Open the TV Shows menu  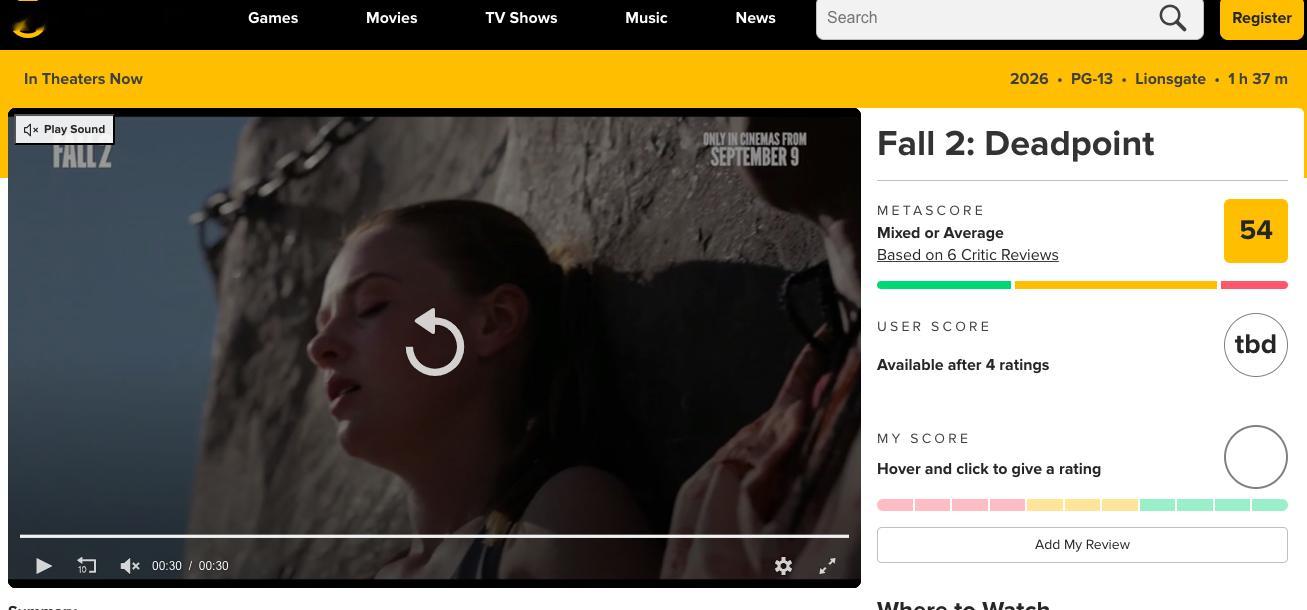521,18
